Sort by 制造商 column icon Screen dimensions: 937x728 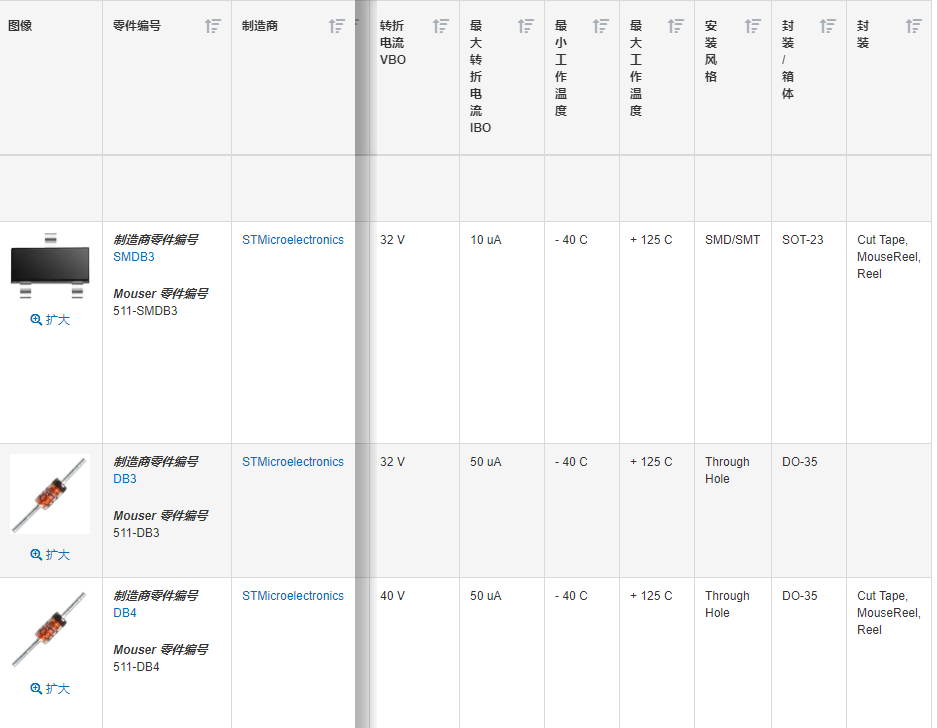tap(337, 26)
